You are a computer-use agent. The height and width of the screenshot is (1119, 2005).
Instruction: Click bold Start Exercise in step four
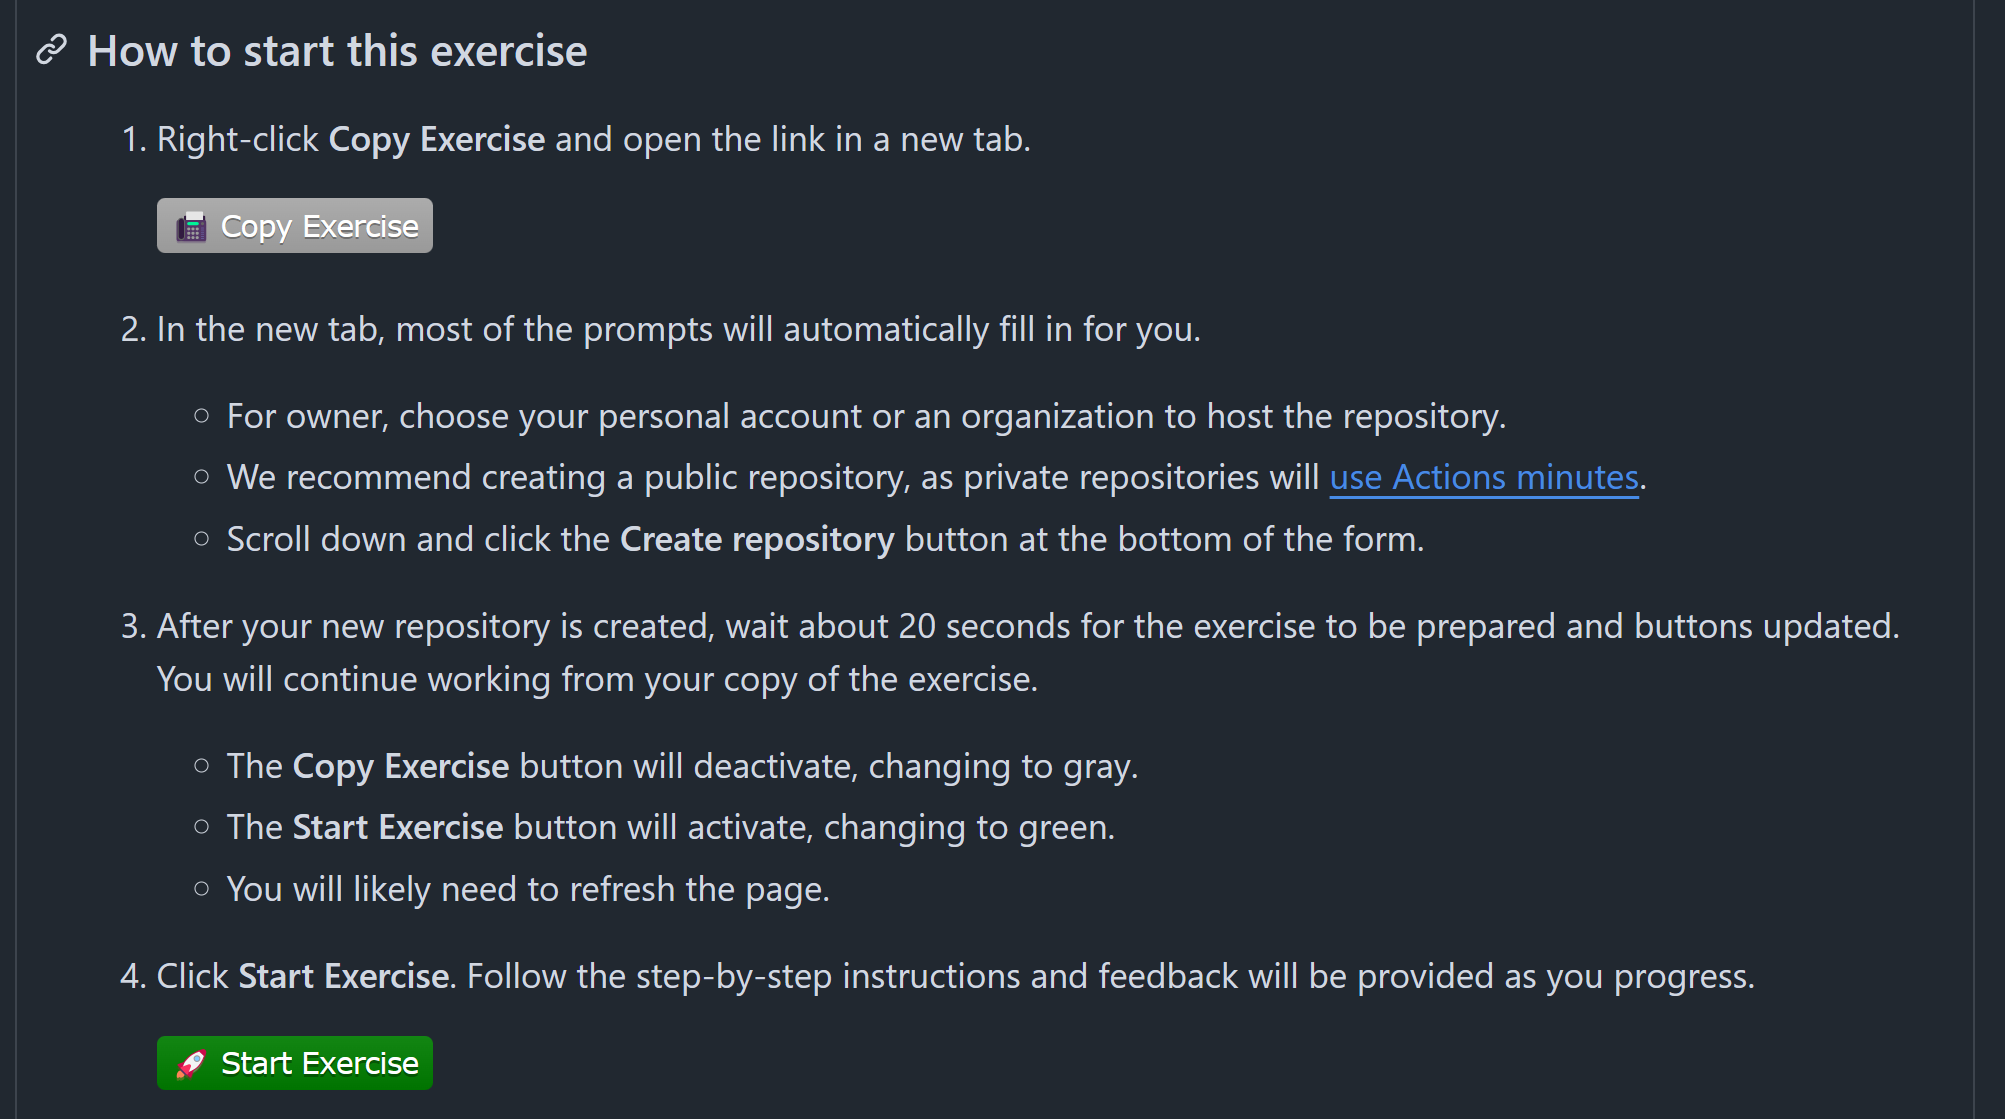pyautogui.click(x=344, y=976)
